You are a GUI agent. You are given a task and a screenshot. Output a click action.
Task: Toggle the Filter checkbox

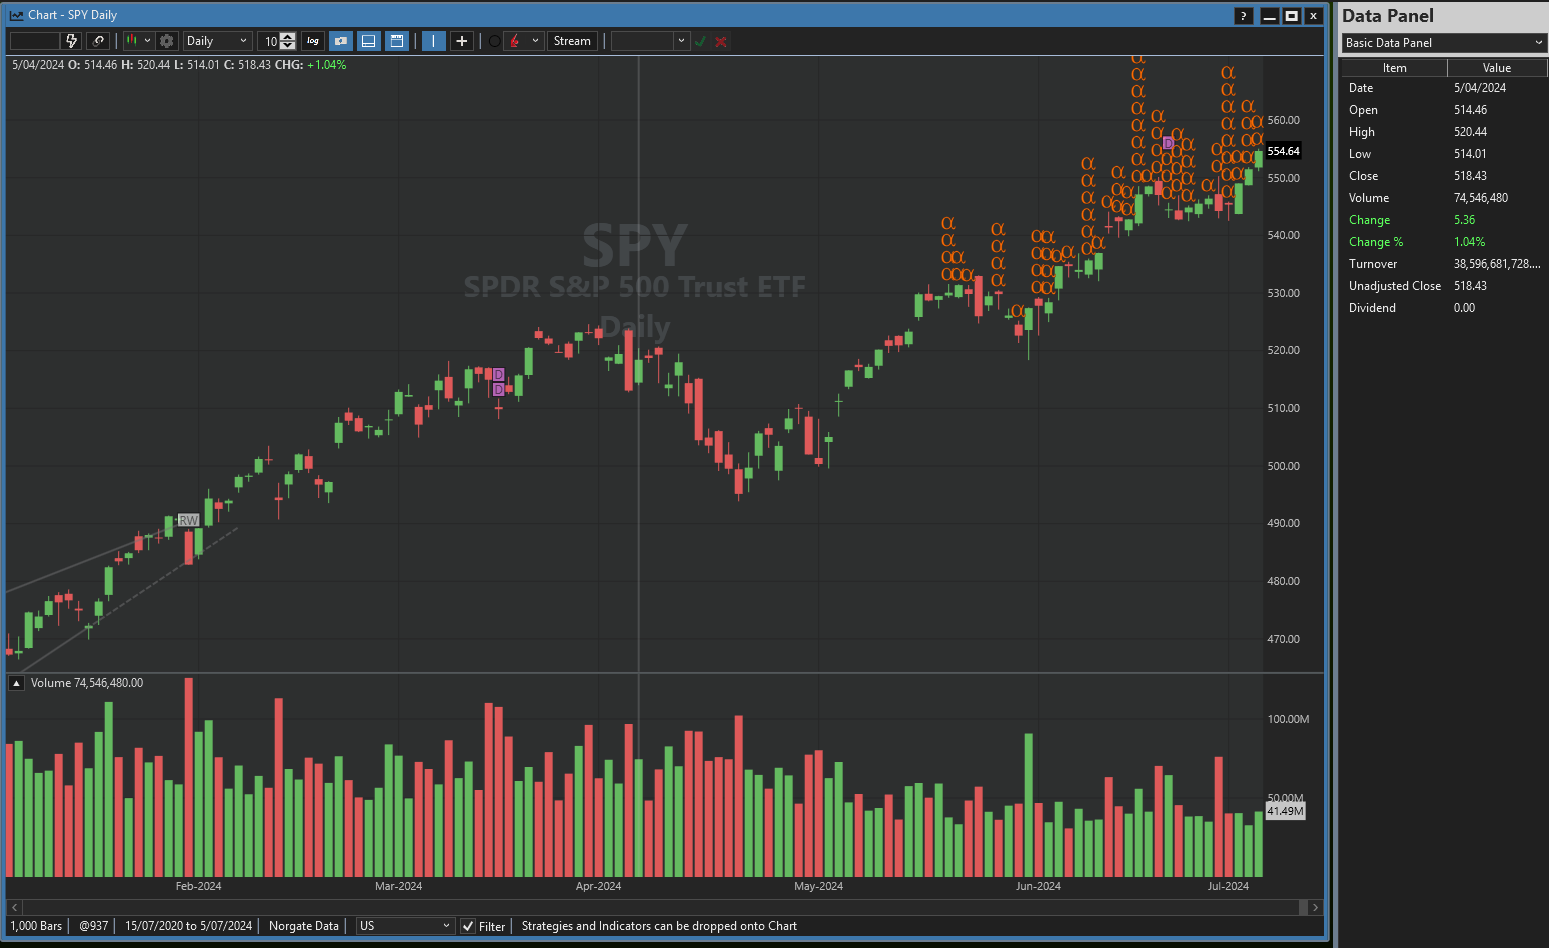(x=468, y=926)
